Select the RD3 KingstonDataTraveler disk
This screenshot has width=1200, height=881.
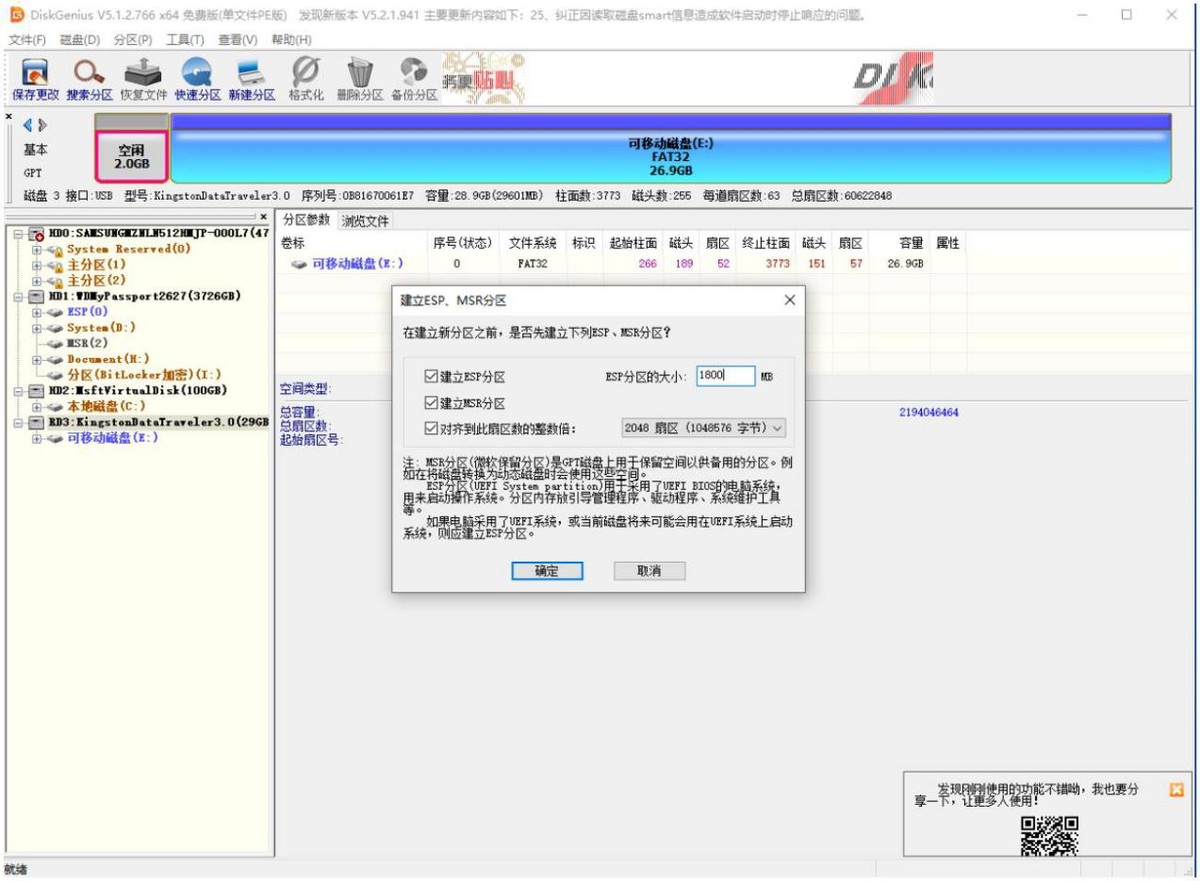(x=149, y=422)
